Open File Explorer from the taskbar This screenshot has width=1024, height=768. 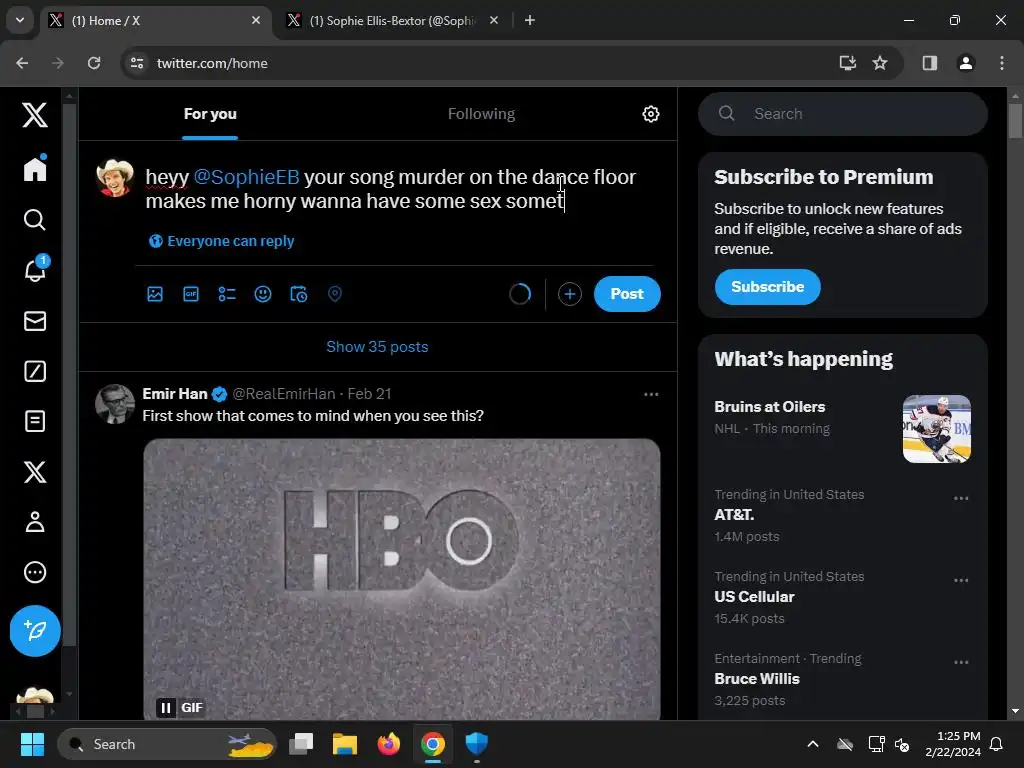(x=344, y=744)
